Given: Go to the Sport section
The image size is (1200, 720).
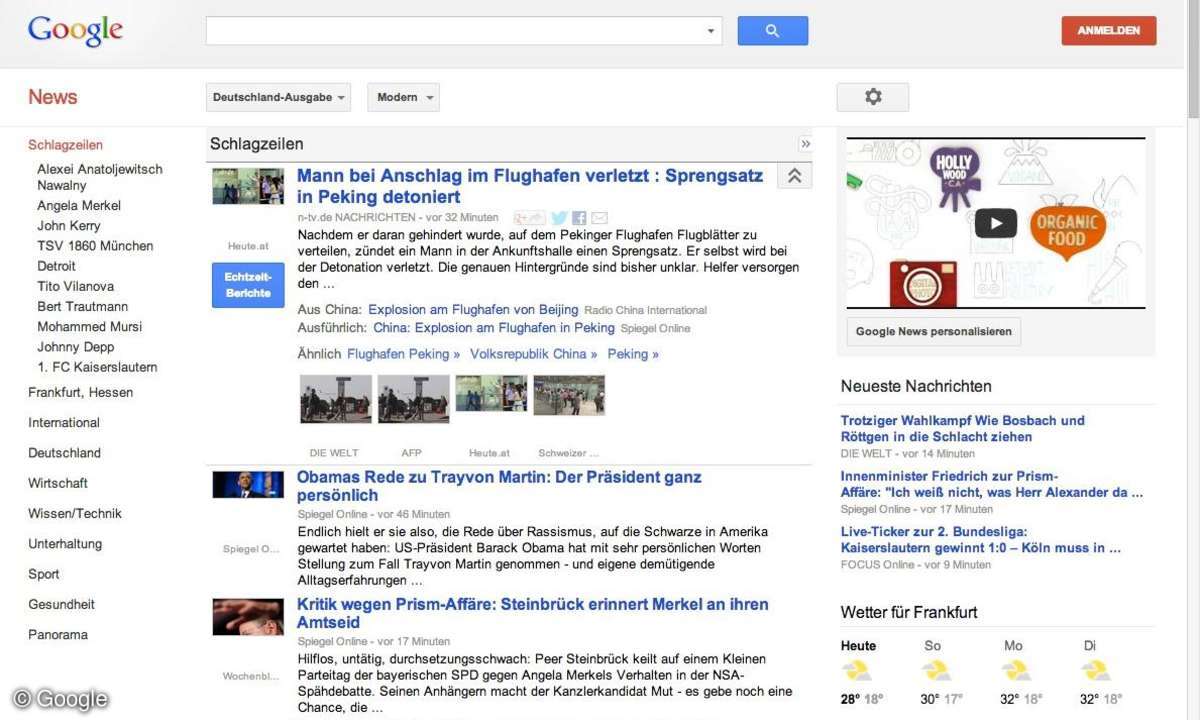Looking at the screenshot, I should pyautogui.click(x=44, y=574).
